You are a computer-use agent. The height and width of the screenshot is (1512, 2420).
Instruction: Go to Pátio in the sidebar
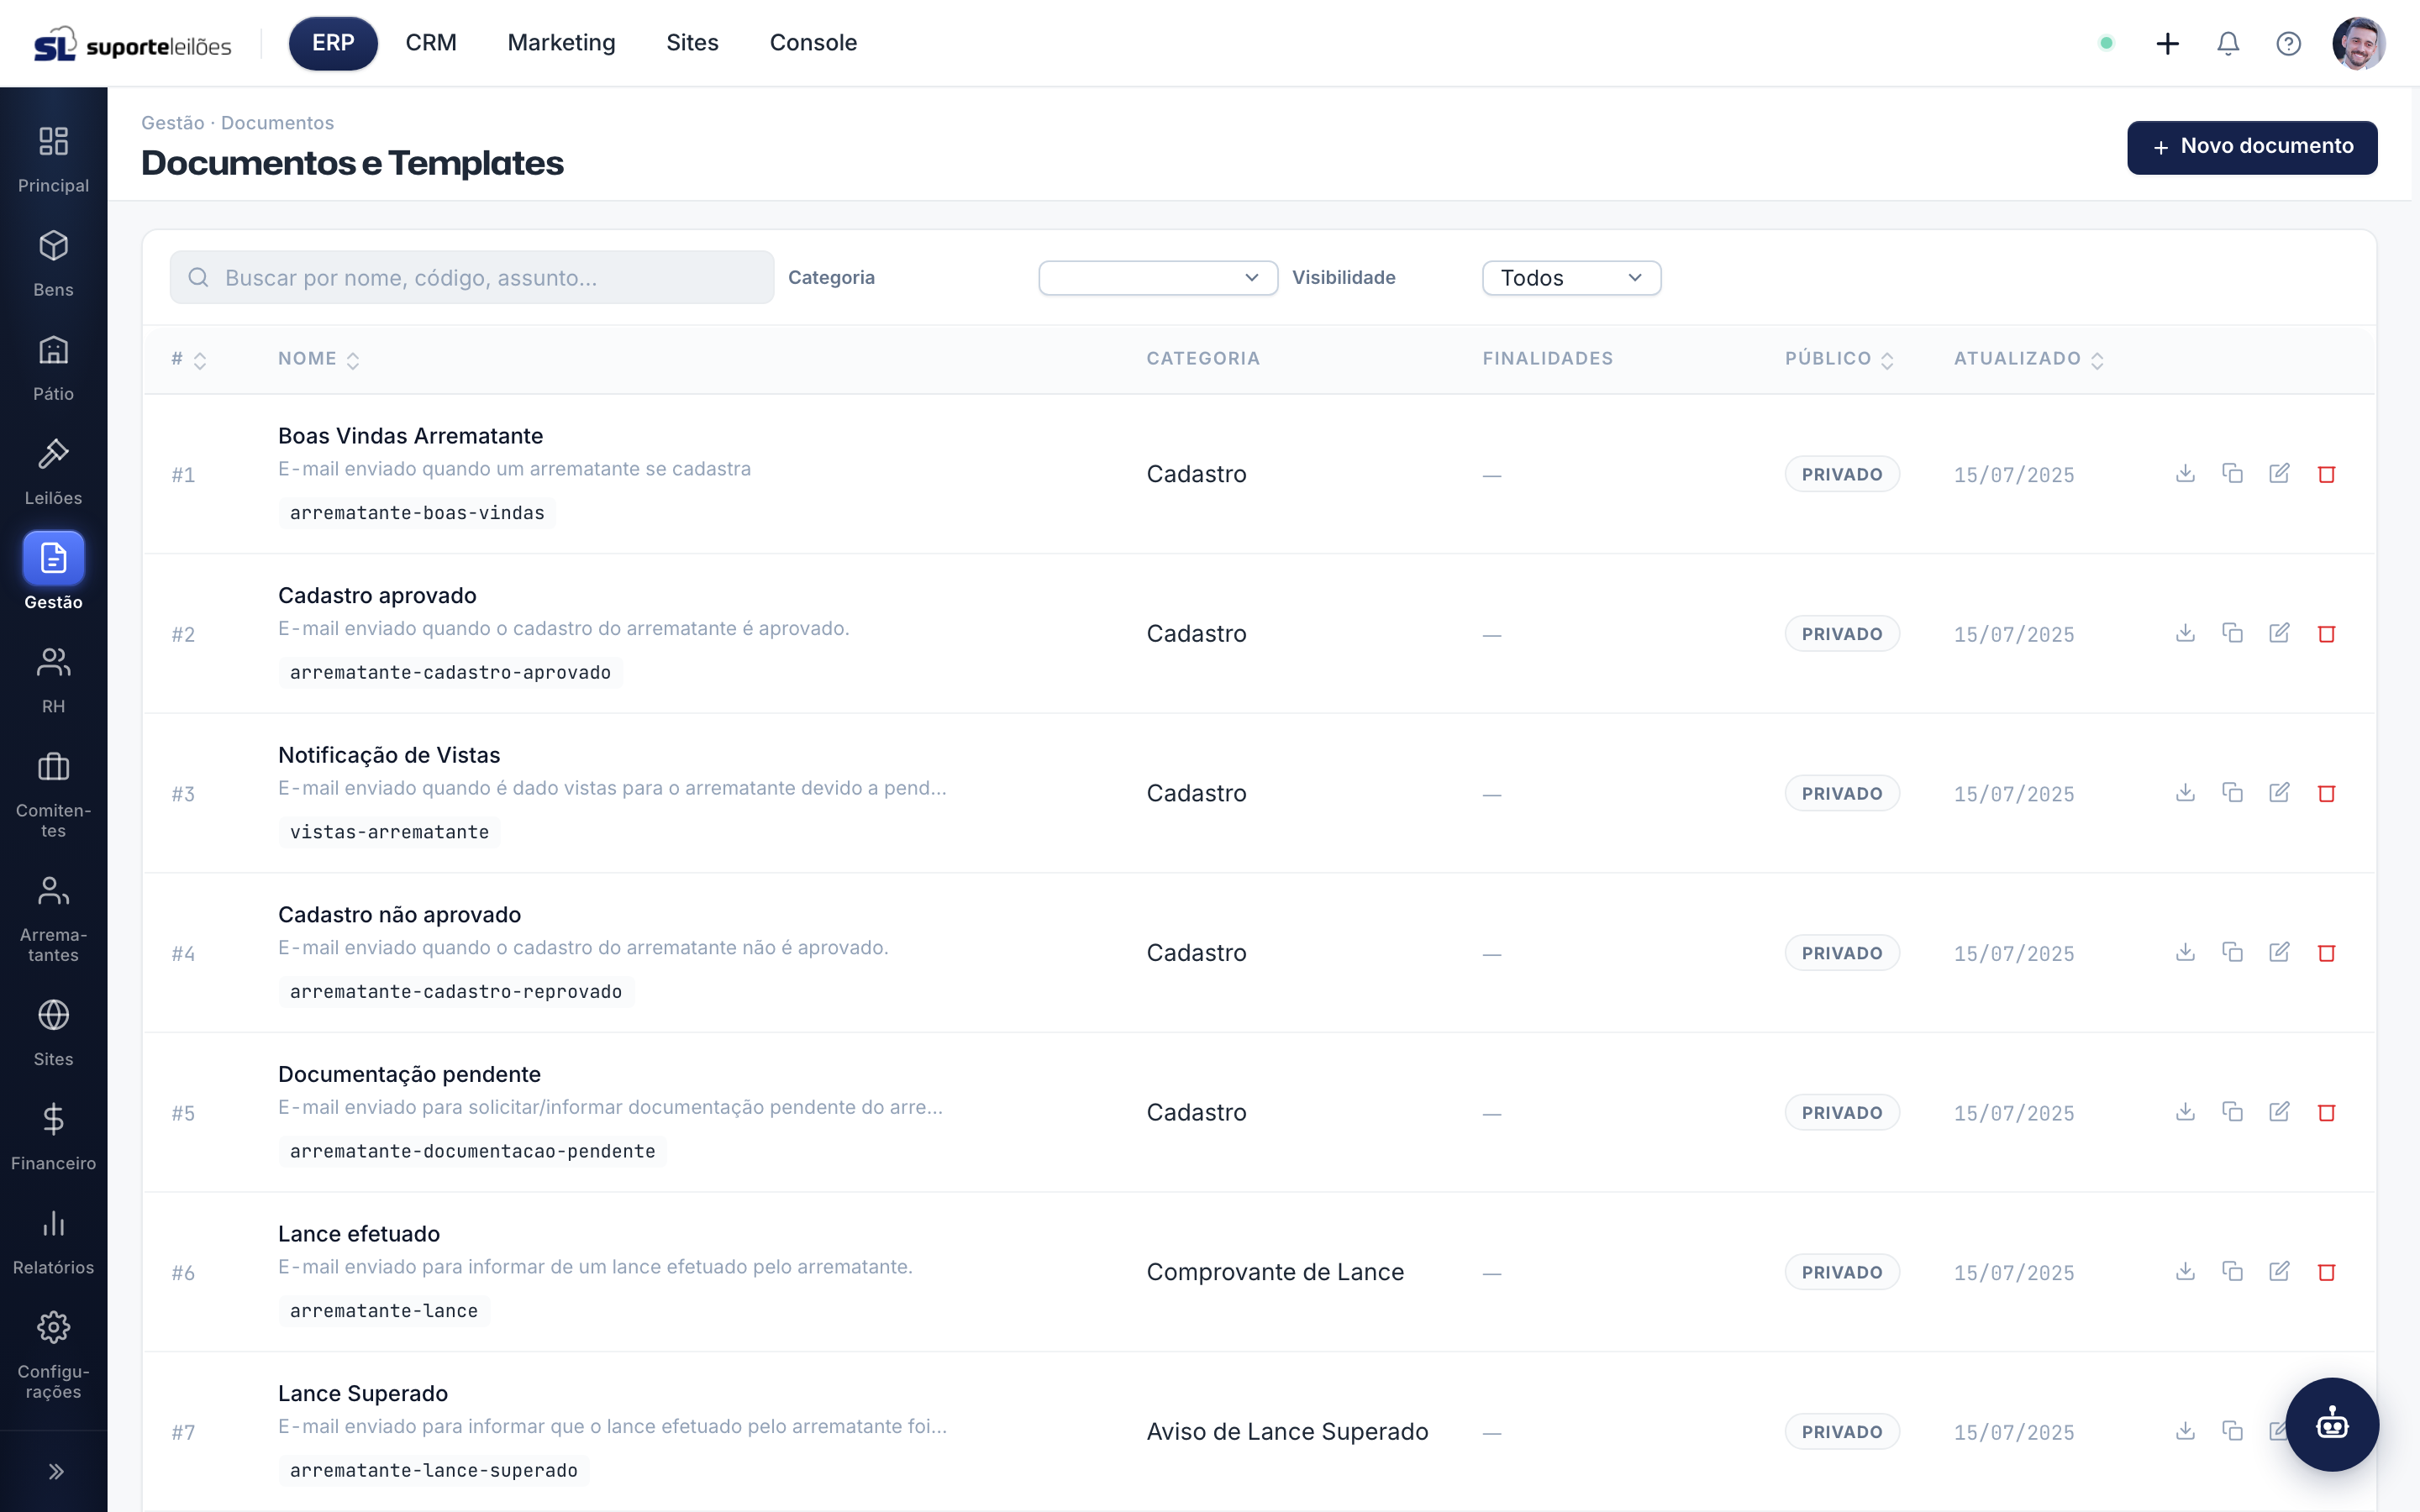53,367
